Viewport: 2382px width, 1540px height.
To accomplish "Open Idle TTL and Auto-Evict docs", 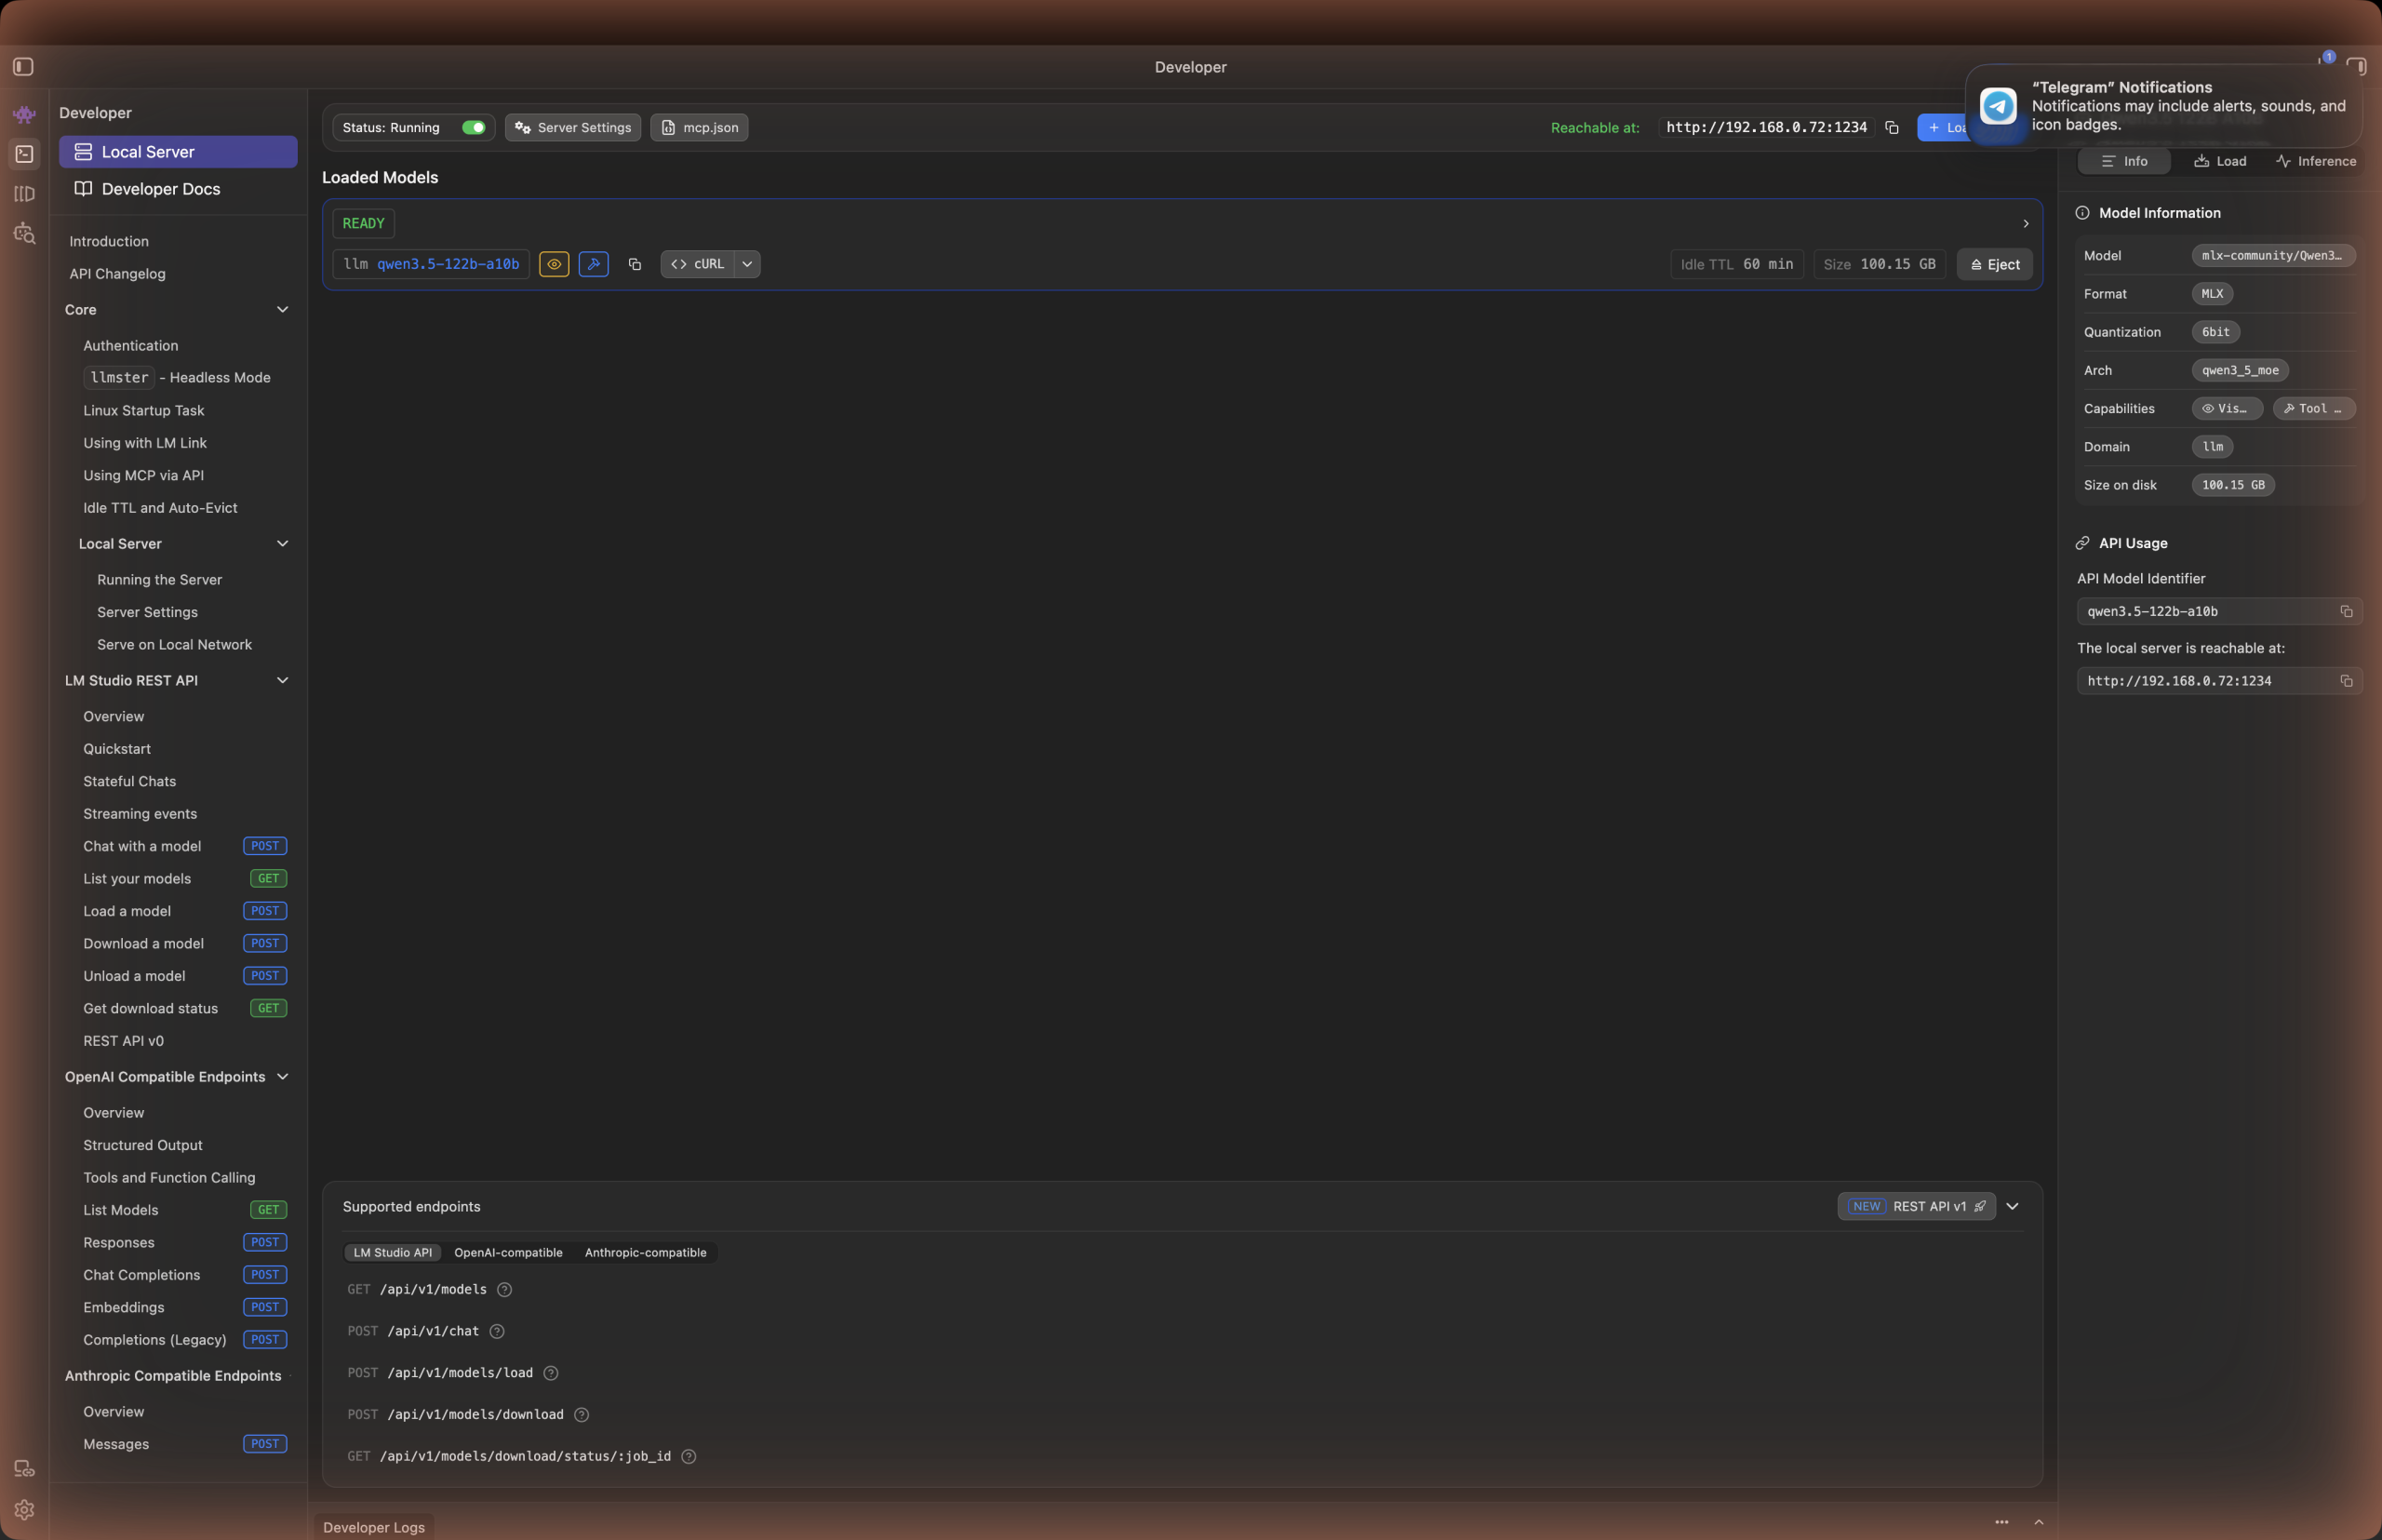I will (x=160, y=508).
